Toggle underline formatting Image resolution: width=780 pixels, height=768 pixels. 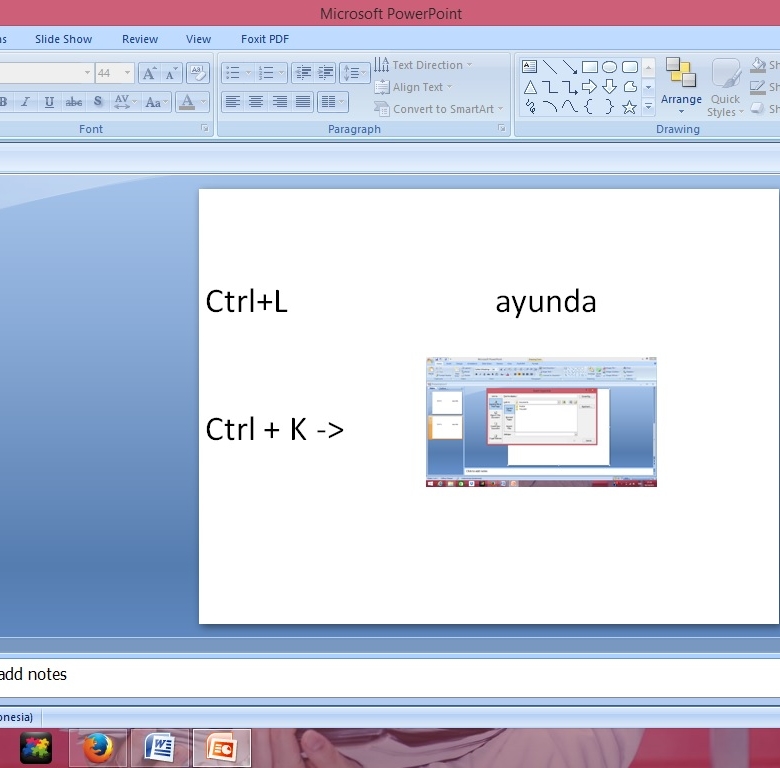click(49, 102)
